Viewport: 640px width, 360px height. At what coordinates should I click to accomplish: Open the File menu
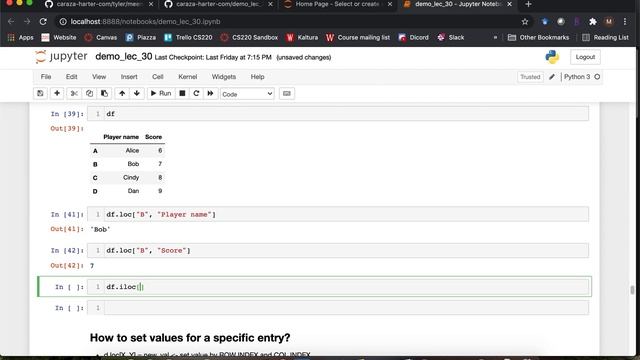46,77
